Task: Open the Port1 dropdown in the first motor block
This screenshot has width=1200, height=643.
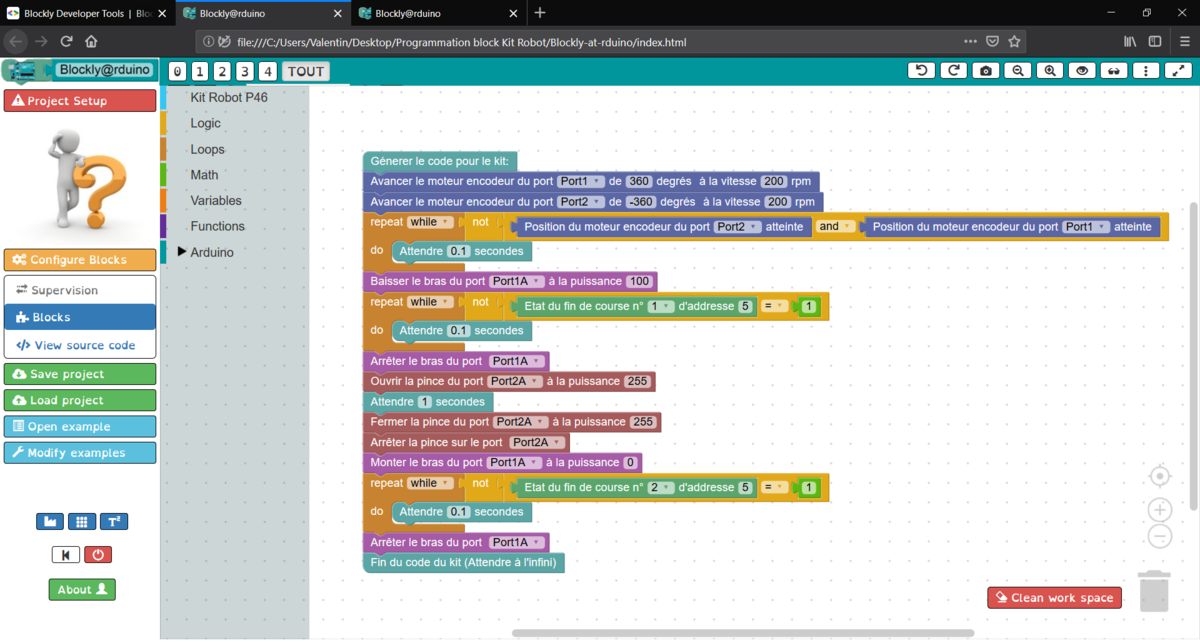Action: click(x=581, y=181)
